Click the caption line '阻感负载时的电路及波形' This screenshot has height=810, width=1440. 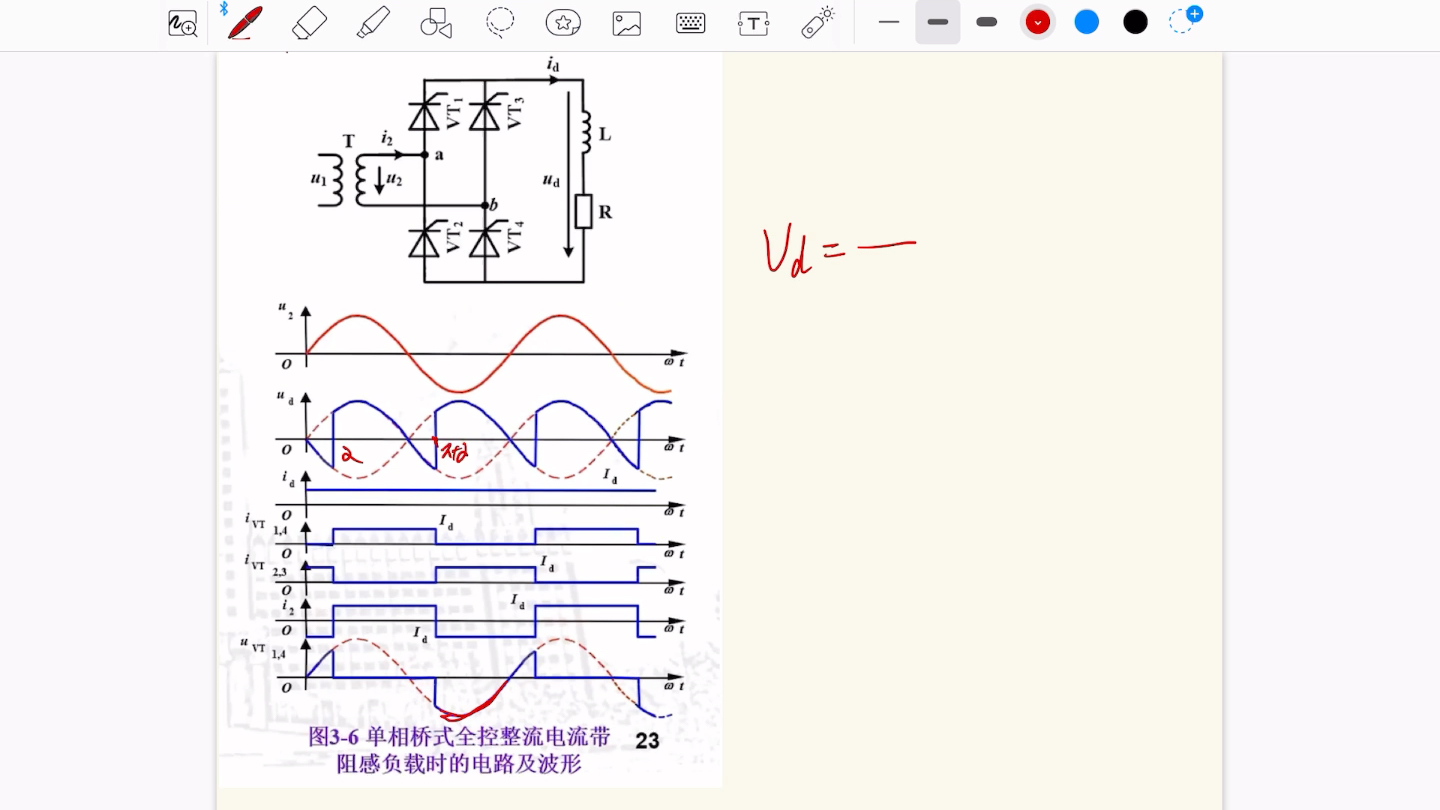click(x=459, y=764)
